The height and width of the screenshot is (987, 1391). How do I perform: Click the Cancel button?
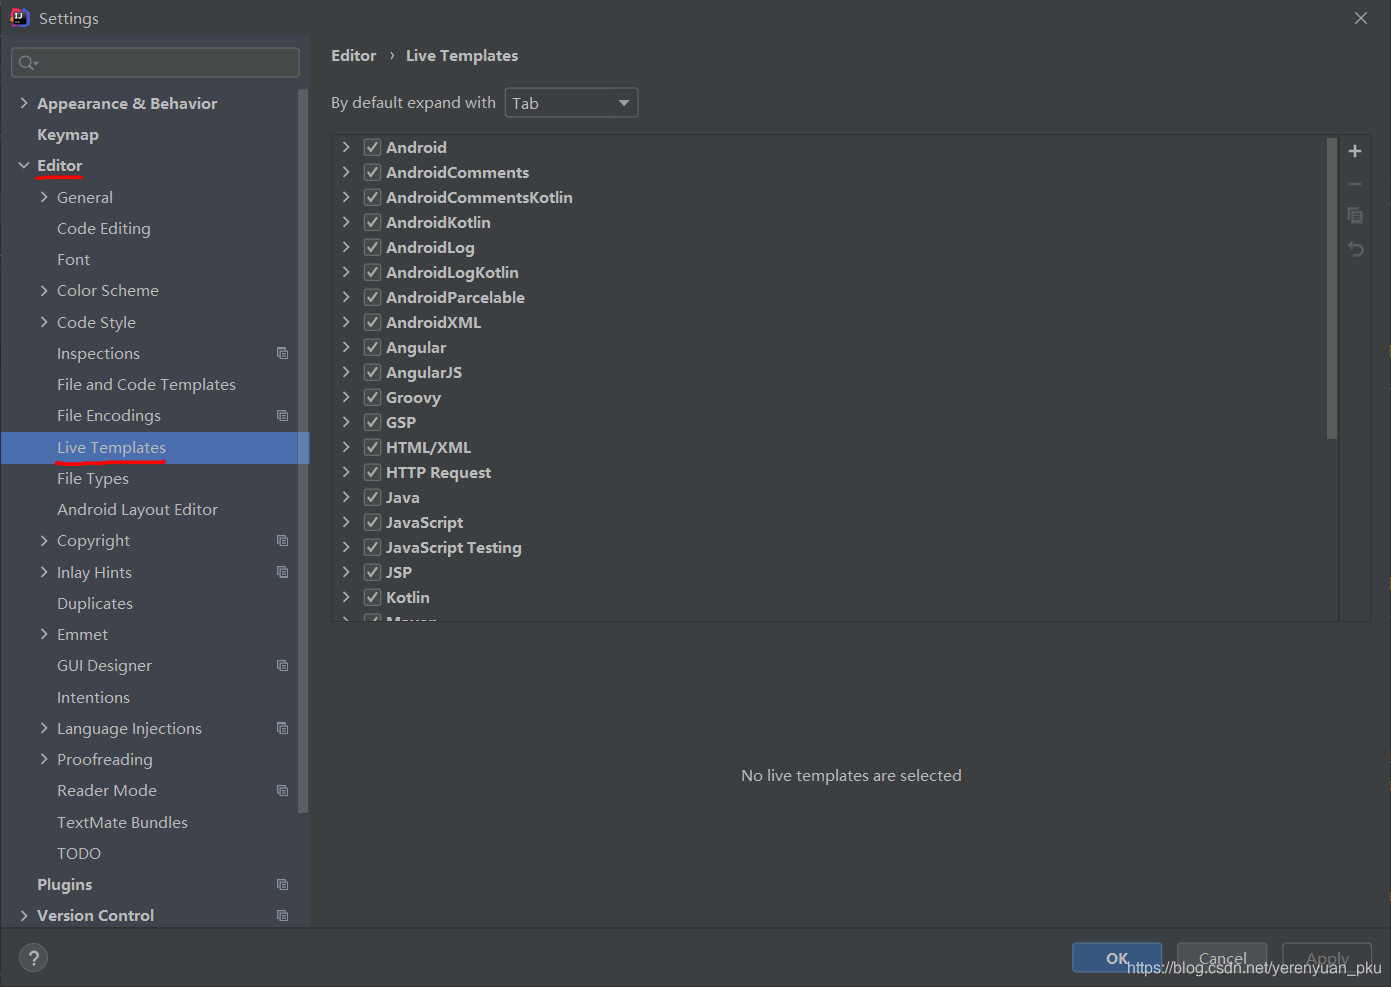coord(1222,957)
